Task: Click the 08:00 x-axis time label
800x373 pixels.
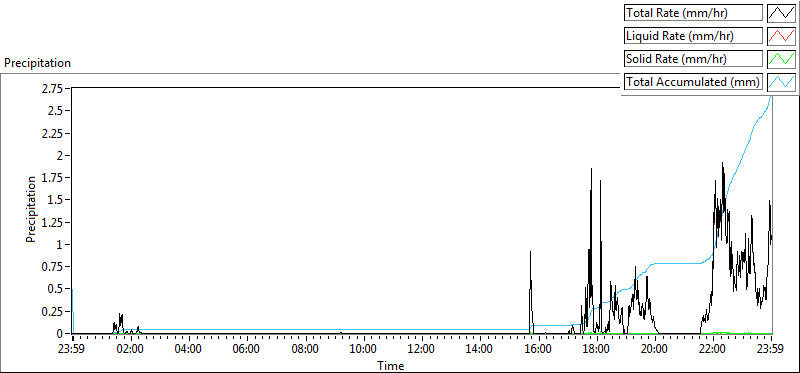Action: pos(306,350)
